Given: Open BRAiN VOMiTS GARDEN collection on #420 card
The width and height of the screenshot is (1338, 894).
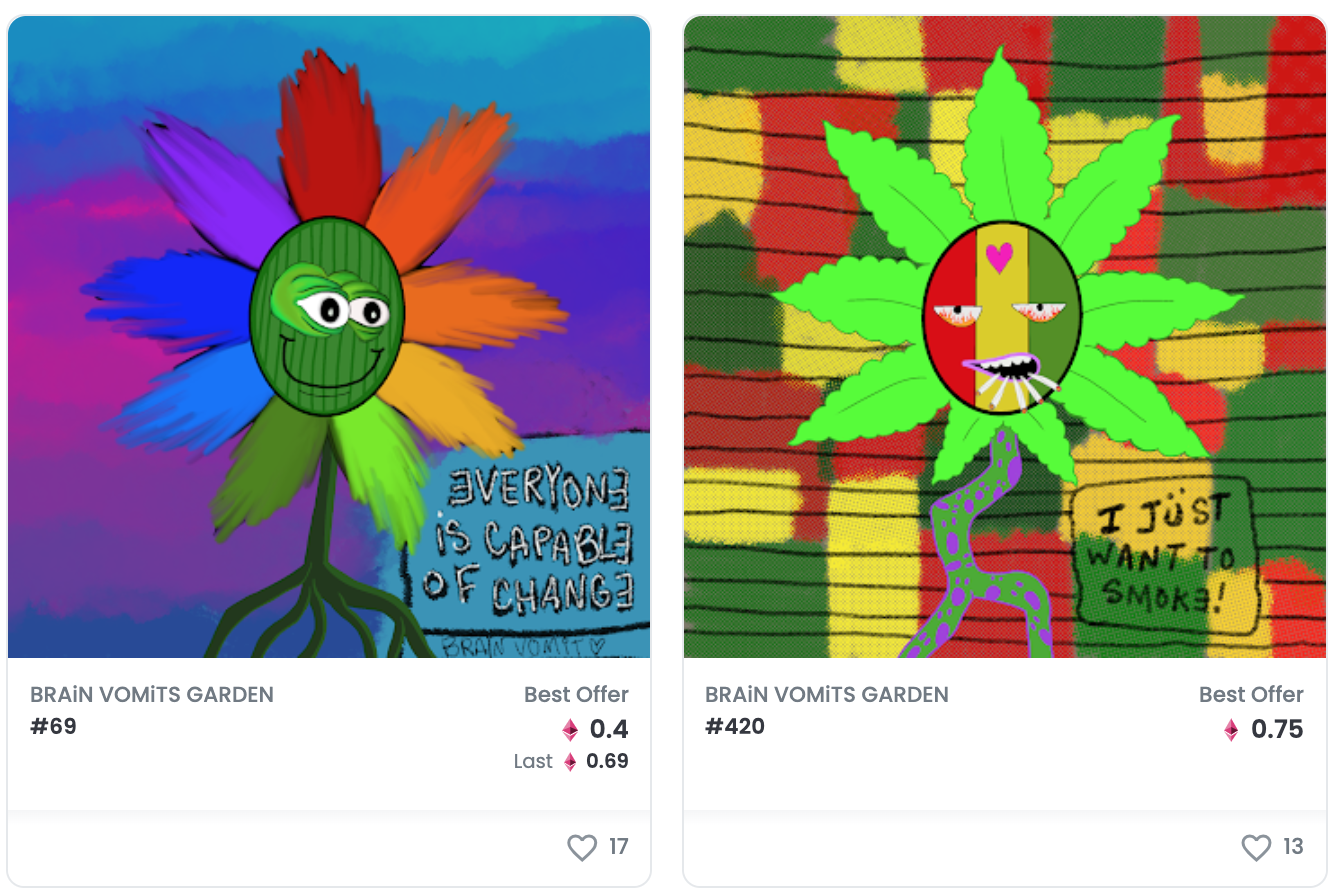Looking at the screenshot, I should pos(827,695).
